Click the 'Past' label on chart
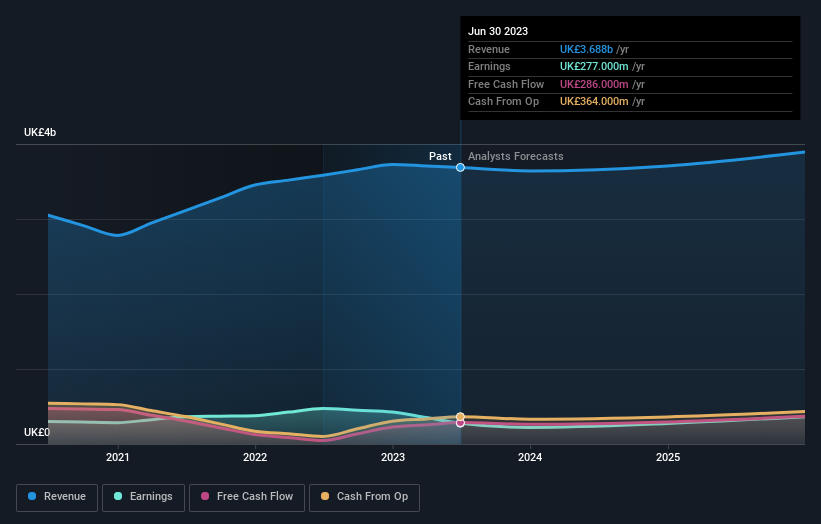This screenshot has width=821, height=524. [x=440, y=157]
